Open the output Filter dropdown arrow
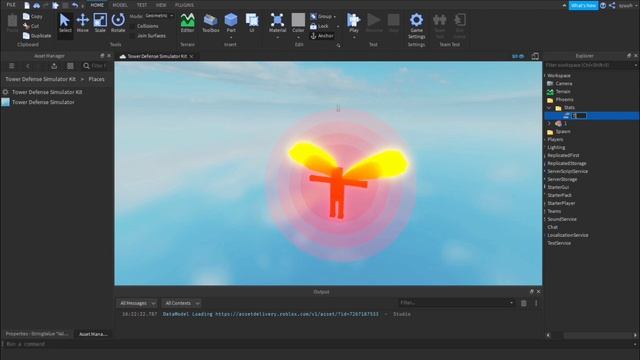 point(511,303)
